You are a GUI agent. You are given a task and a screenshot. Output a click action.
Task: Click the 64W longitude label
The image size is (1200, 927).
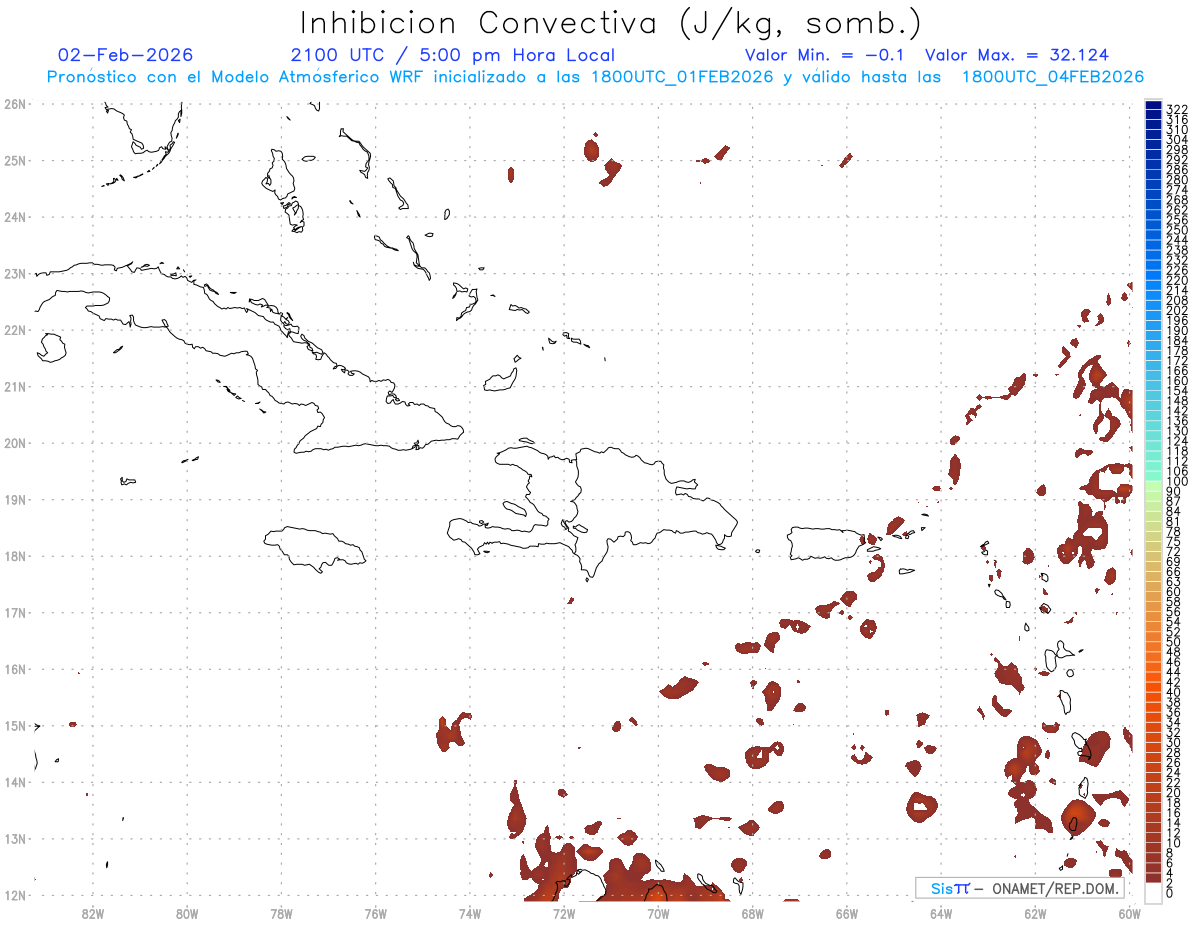(x=941, y=912)
